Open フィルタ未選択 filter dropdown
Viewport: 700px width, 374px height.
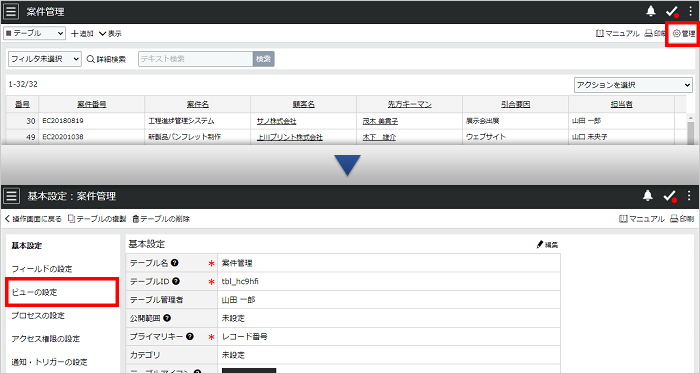click(45, 59)
